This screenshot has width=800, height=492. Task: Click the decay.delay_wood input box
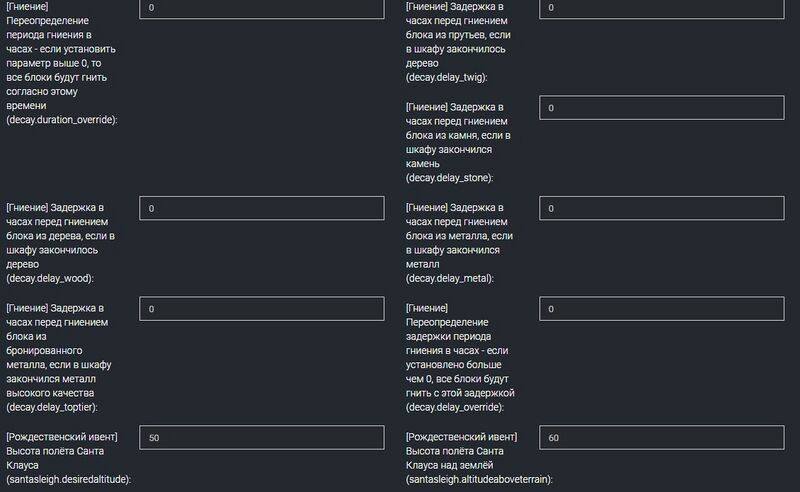pyautogui.click(x=262, y=208)
